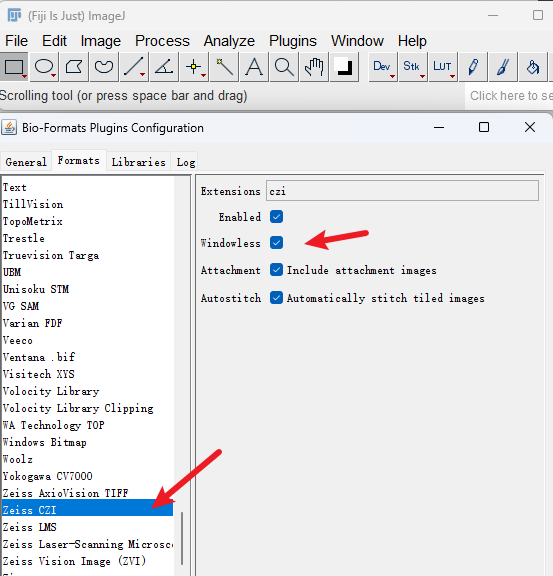Select Truevision Targa format

[x=87, y=255]
